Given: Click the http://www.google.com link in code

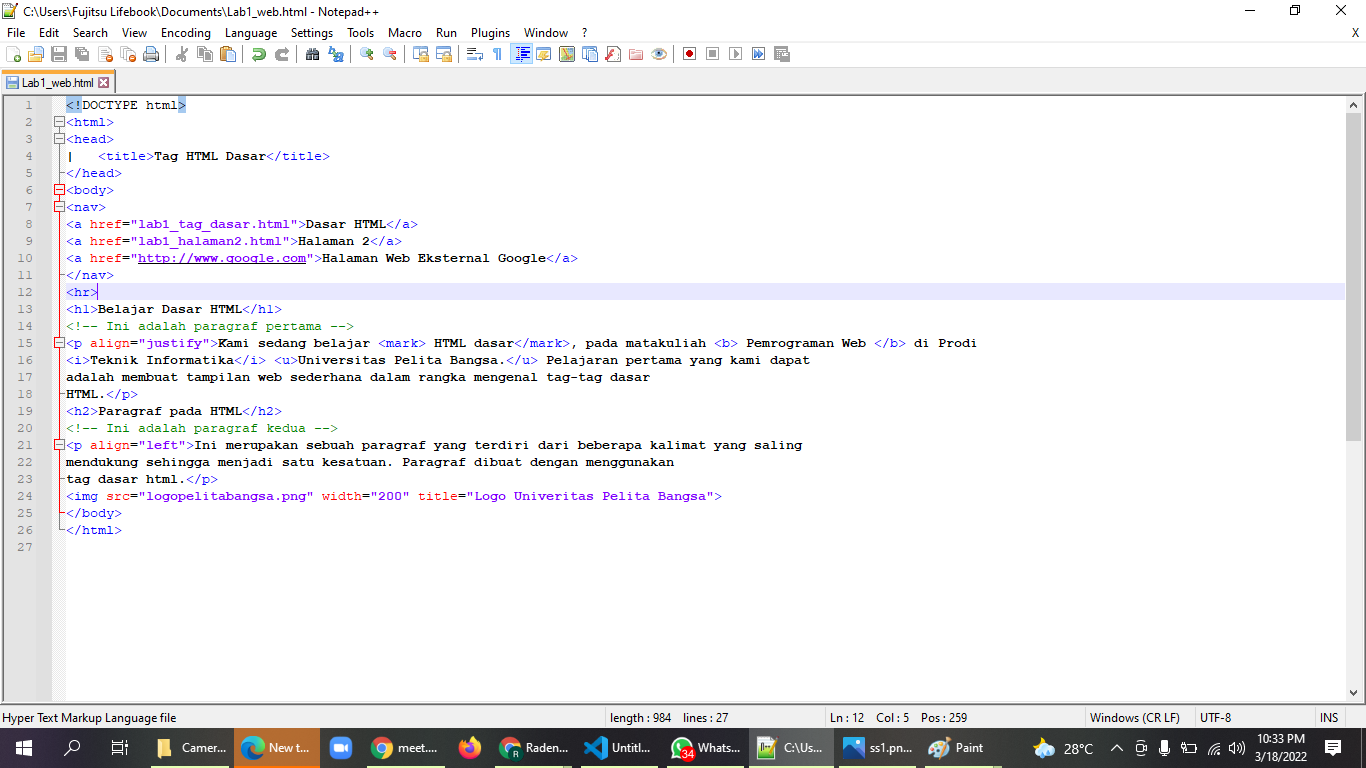Looking at the screenshot, I should (x=222, y=258).
